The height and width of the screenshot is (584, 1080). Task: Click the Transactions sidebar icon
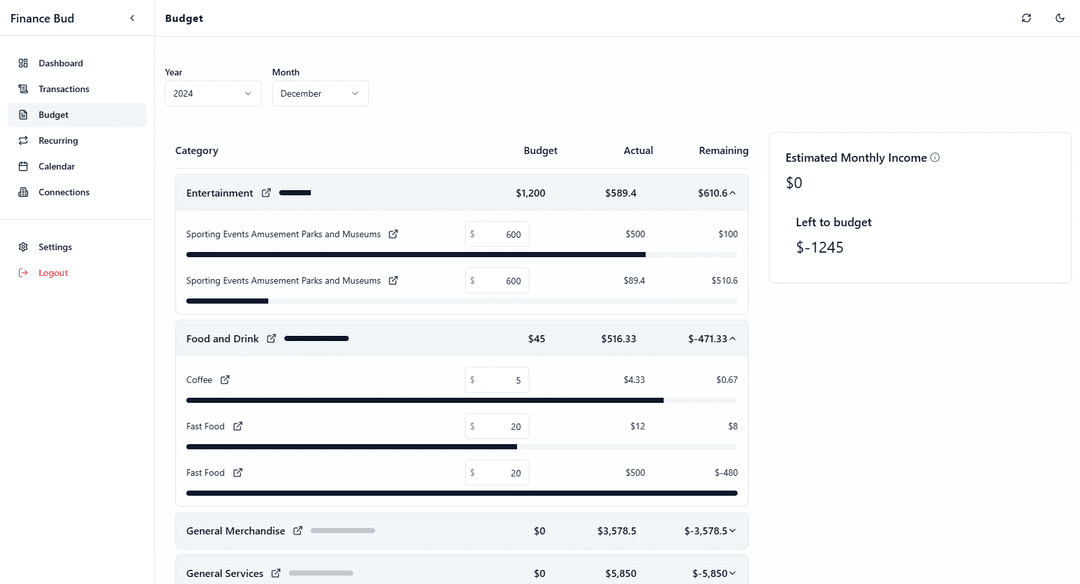coord(23,89)
